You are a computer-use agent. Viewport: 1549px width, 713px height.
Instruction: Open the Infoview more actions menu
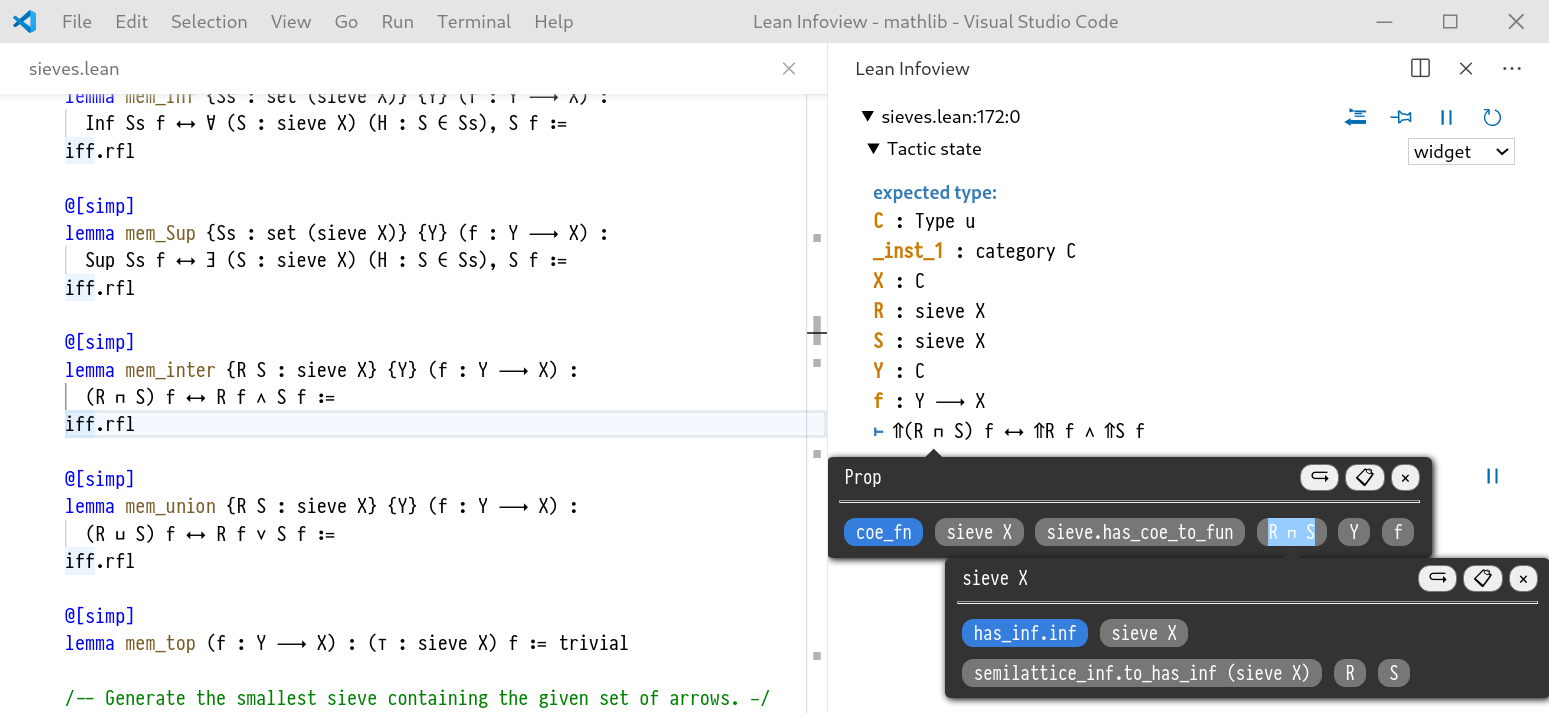[x=1511, y=68]
